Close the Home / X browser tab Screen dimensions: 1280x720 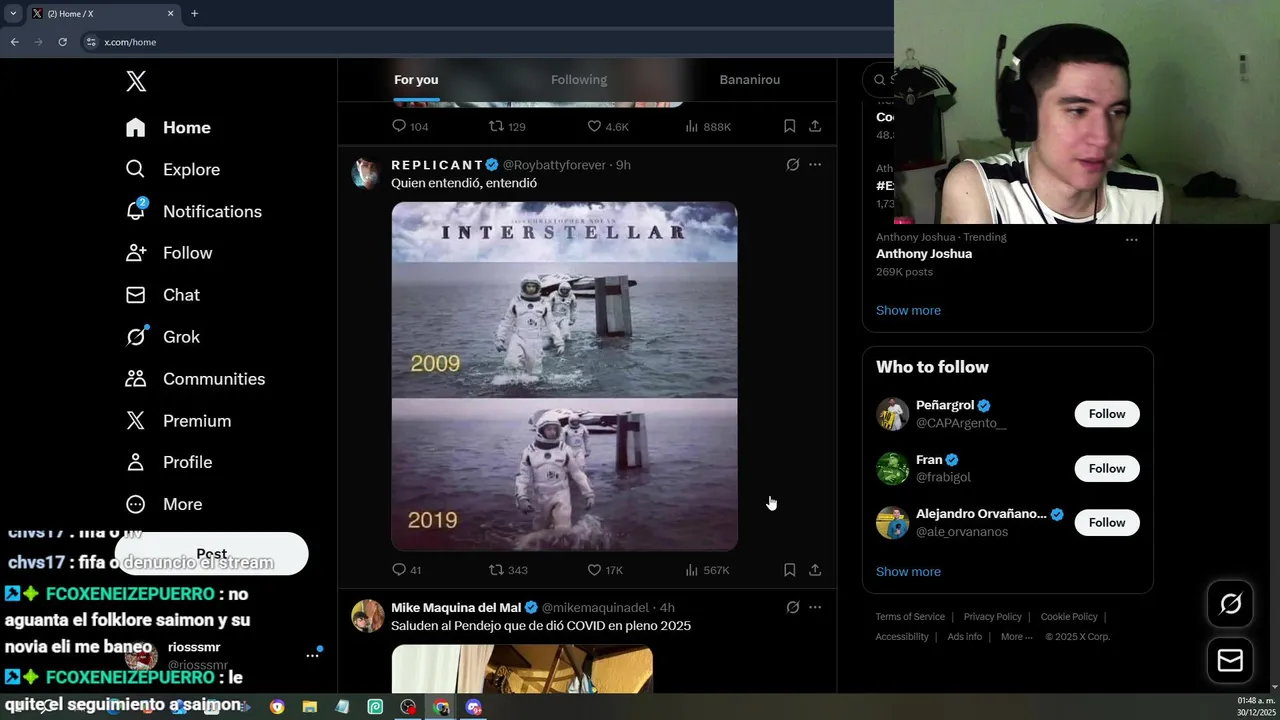[170, 14]
